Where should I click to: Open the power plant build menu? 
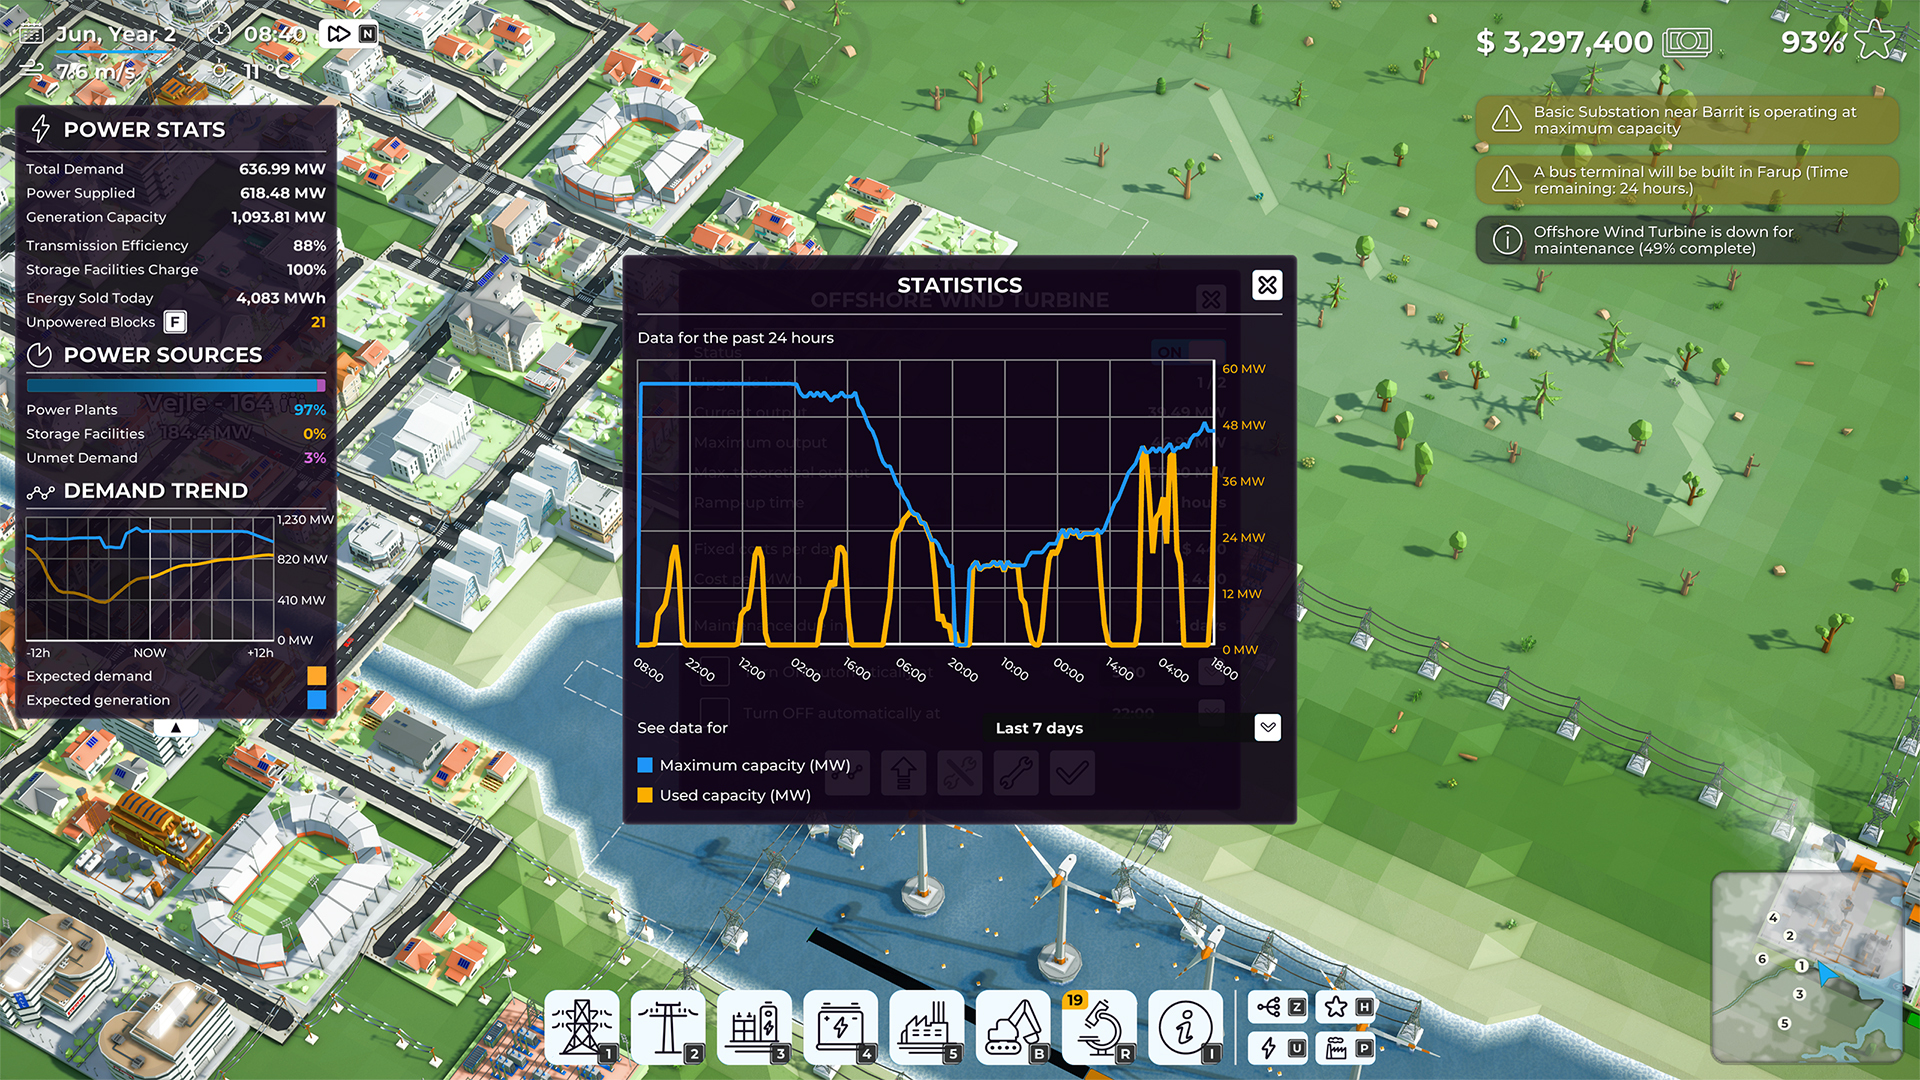pos(927,1027)
